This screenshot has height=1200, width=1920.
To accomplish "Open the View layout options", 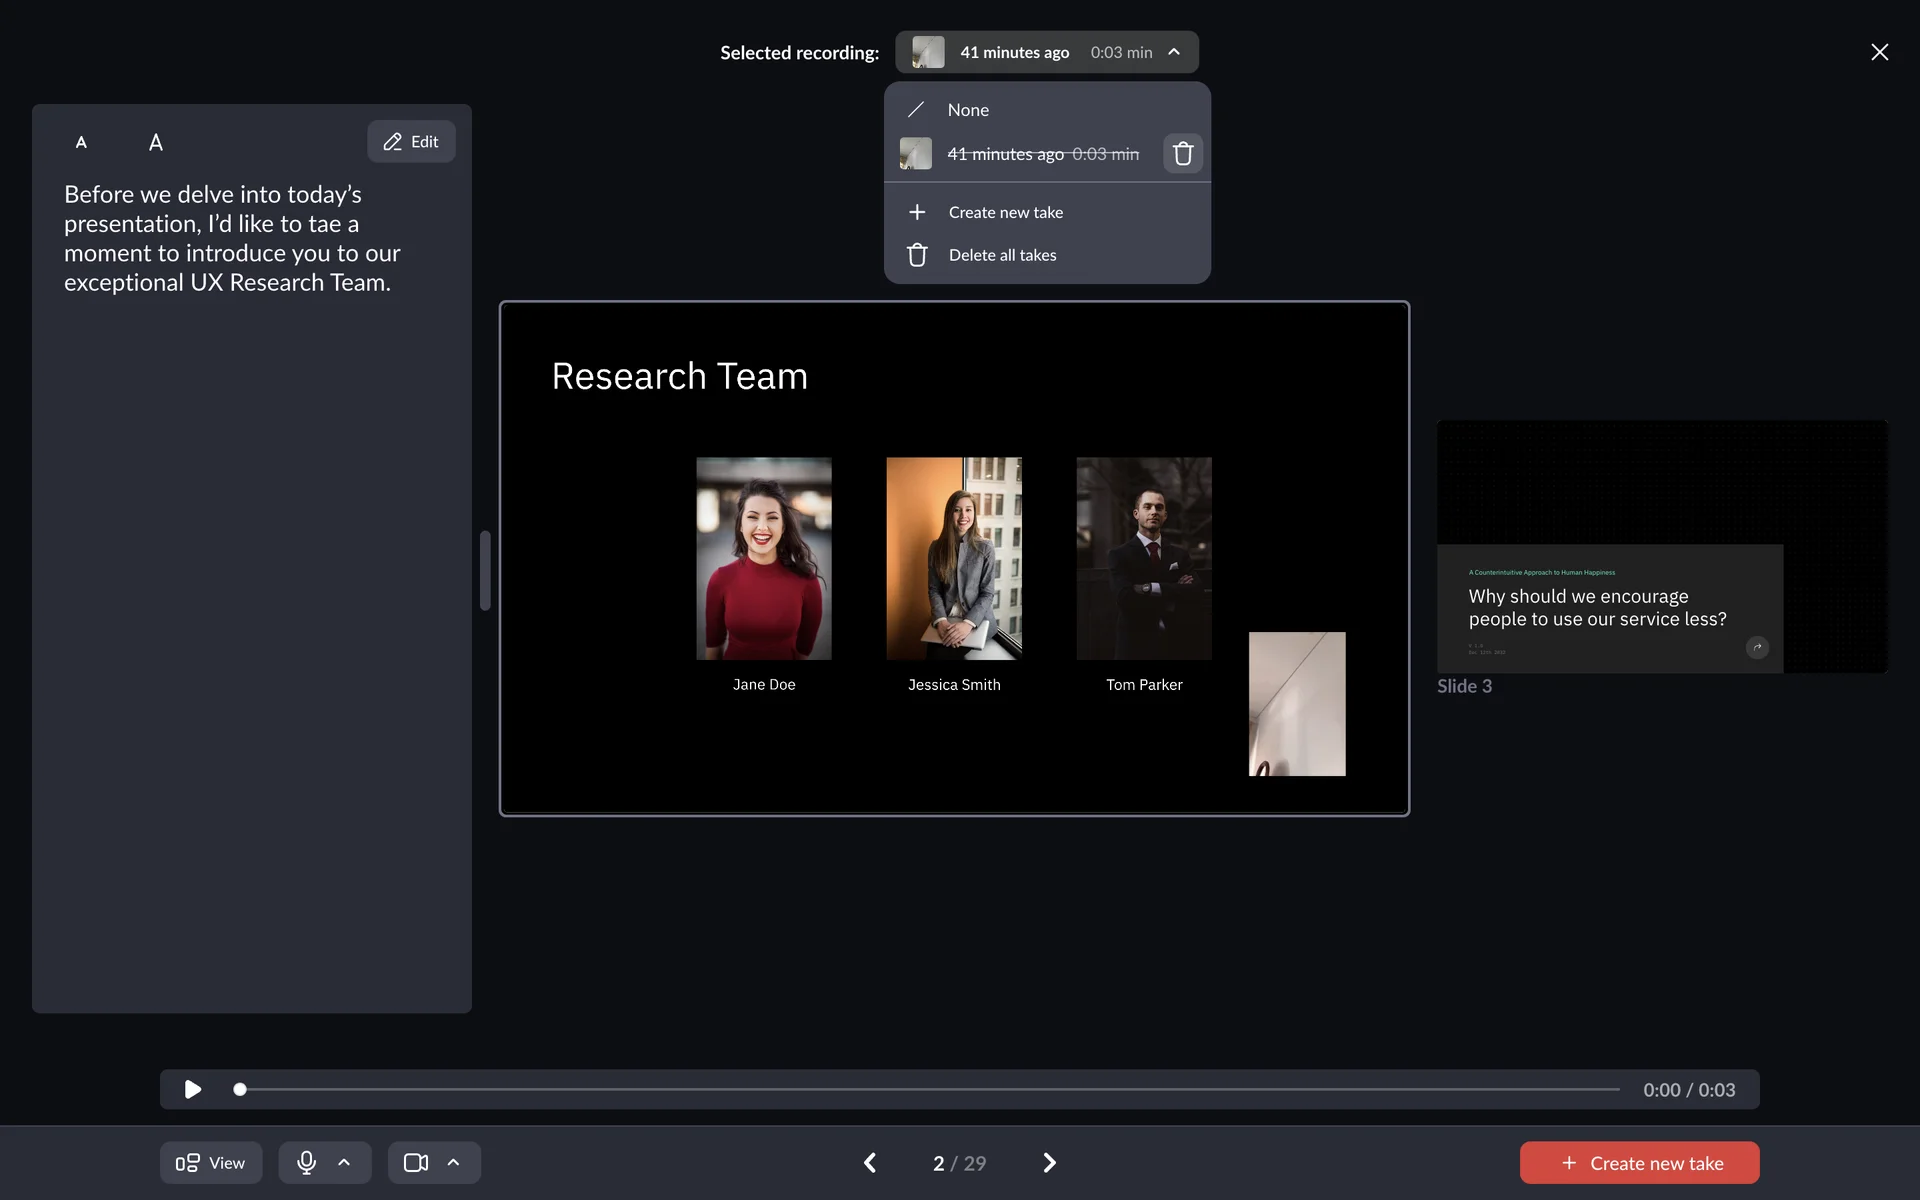I will (x=211, y=1162).
